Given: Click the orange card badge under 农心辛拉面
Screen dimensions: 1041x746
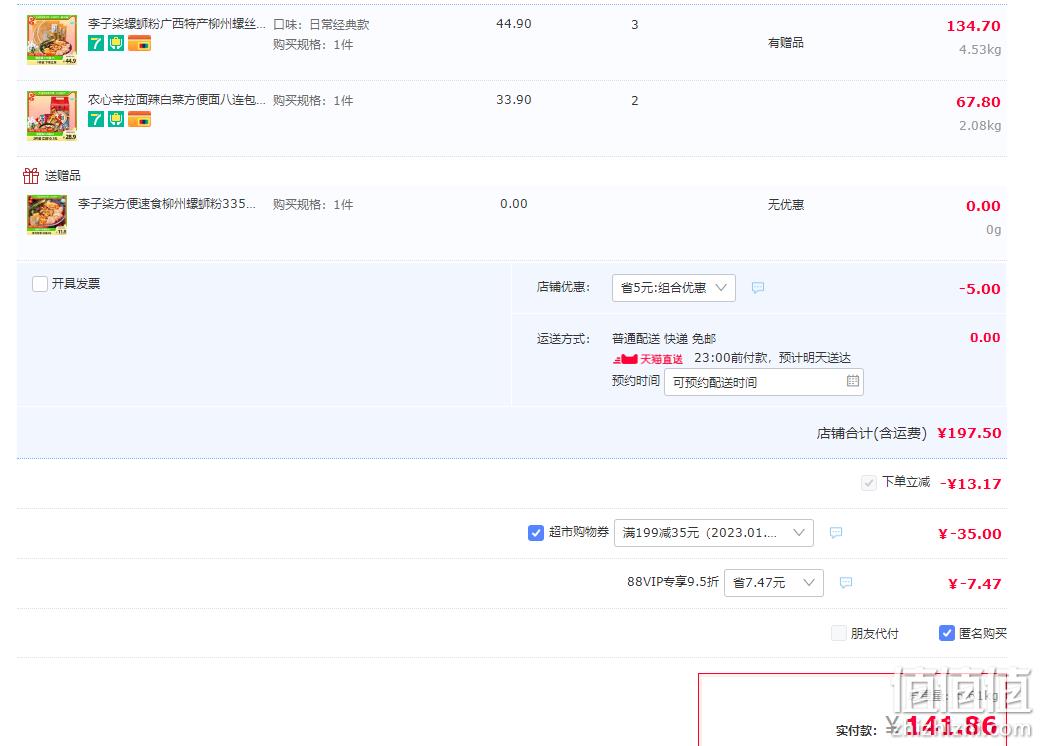Looking at the screenshot, I should tap(139, 119).
